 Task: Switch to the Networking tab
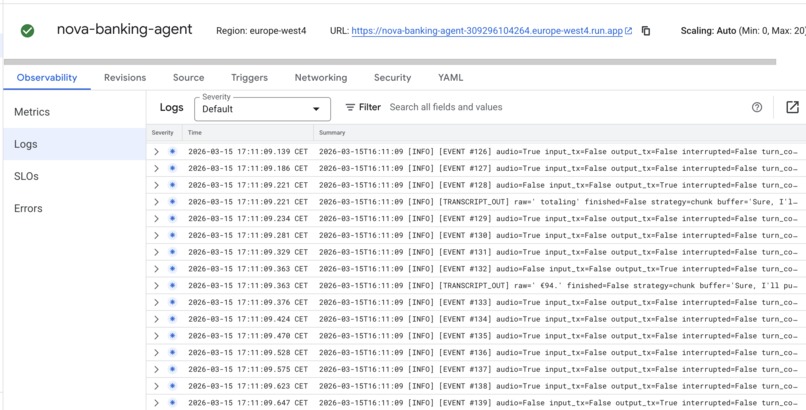pyautogui.click(x=321, y=78)
